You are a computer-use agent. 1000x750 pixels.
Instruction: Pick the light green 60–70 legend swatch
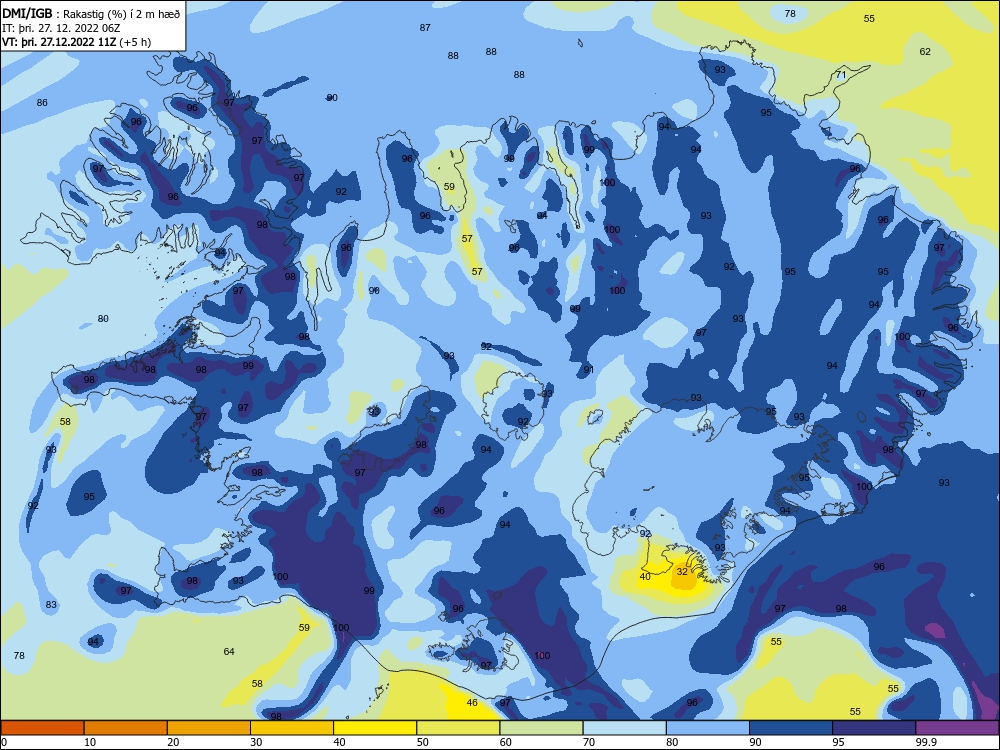(x=541, y=728)
